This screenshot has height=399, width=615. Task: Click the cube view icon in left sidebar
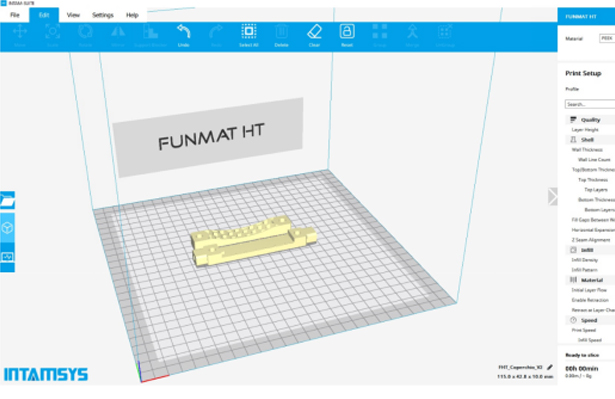(x=7, y=228)
